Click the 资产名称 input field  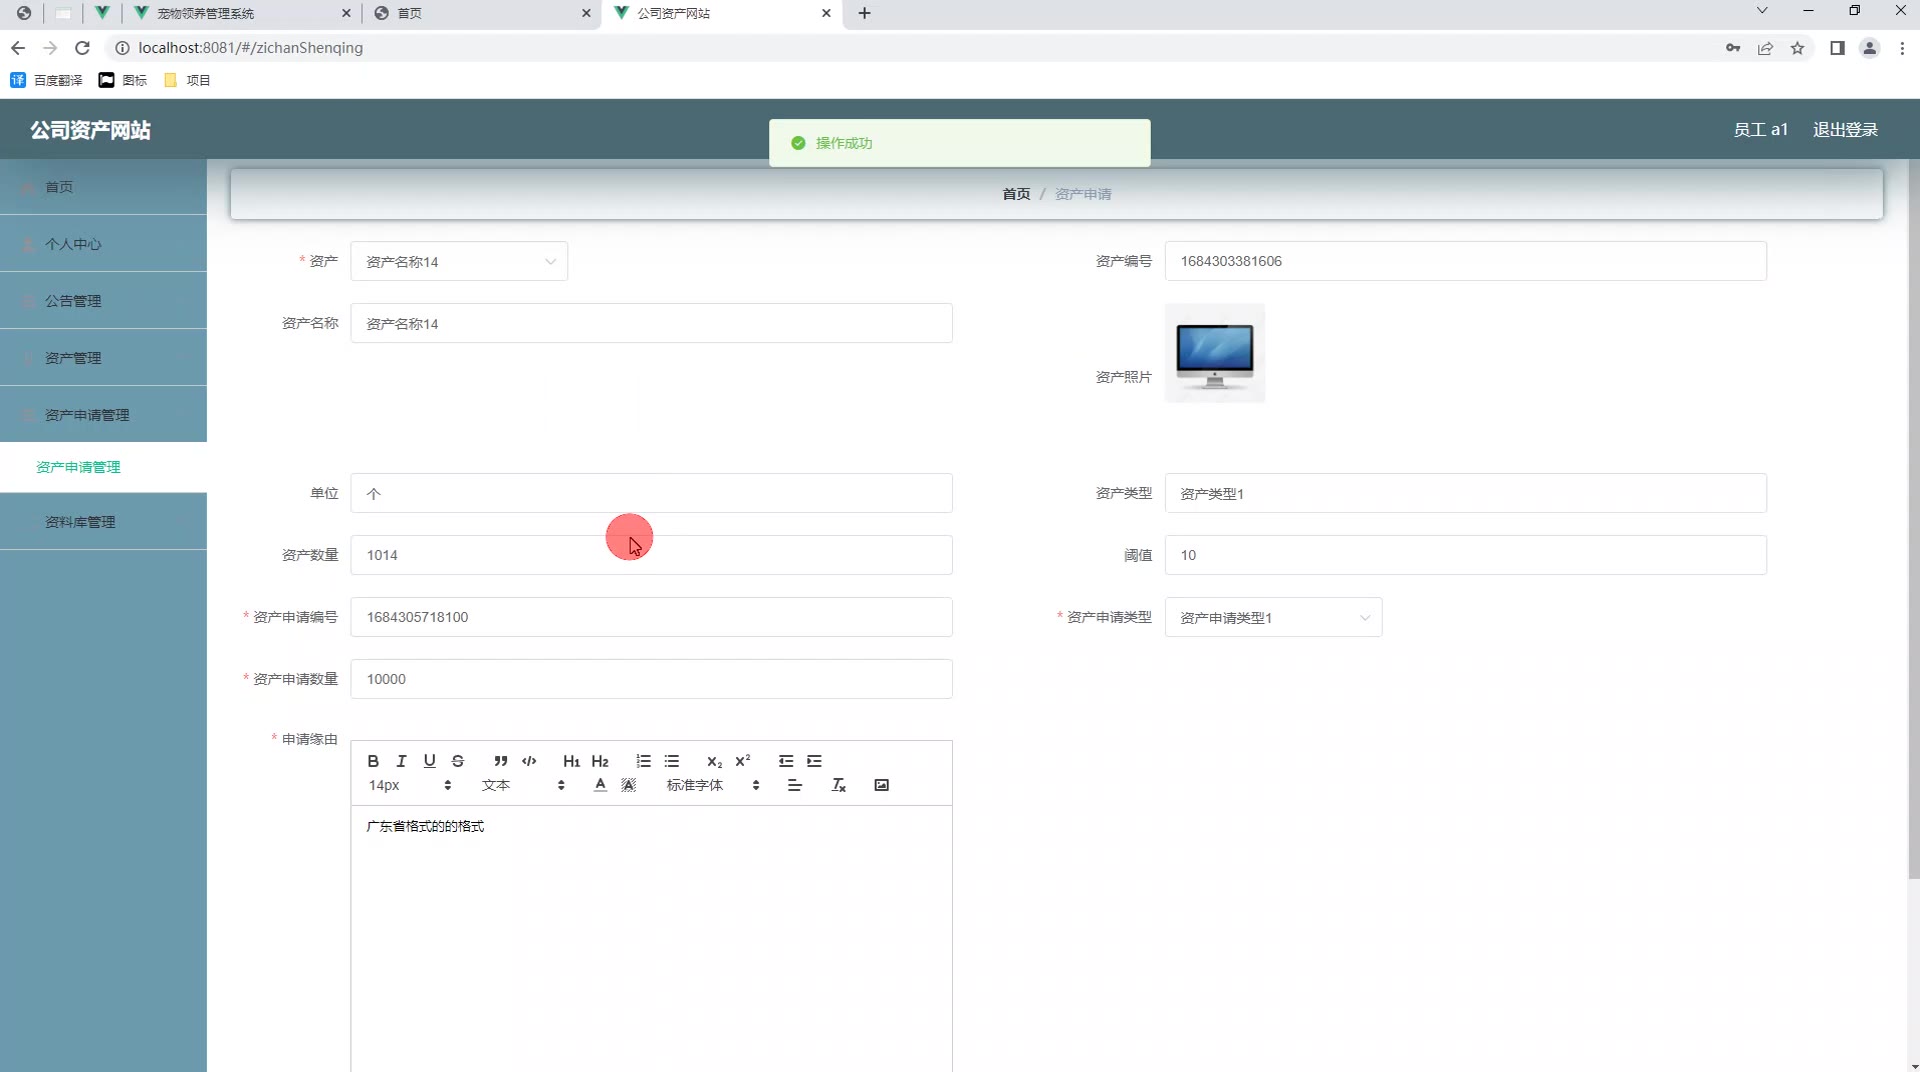click(651, 323)
